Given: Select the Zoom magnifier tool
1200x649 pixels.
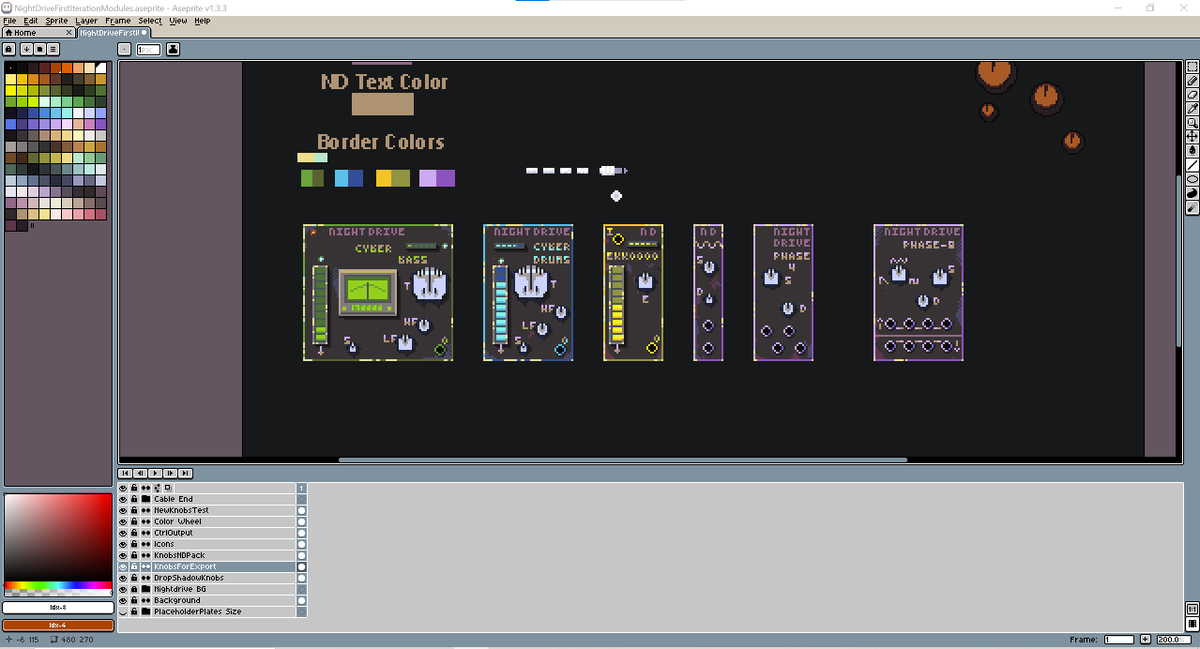Looking at the screenshot, I should 1192,123.
